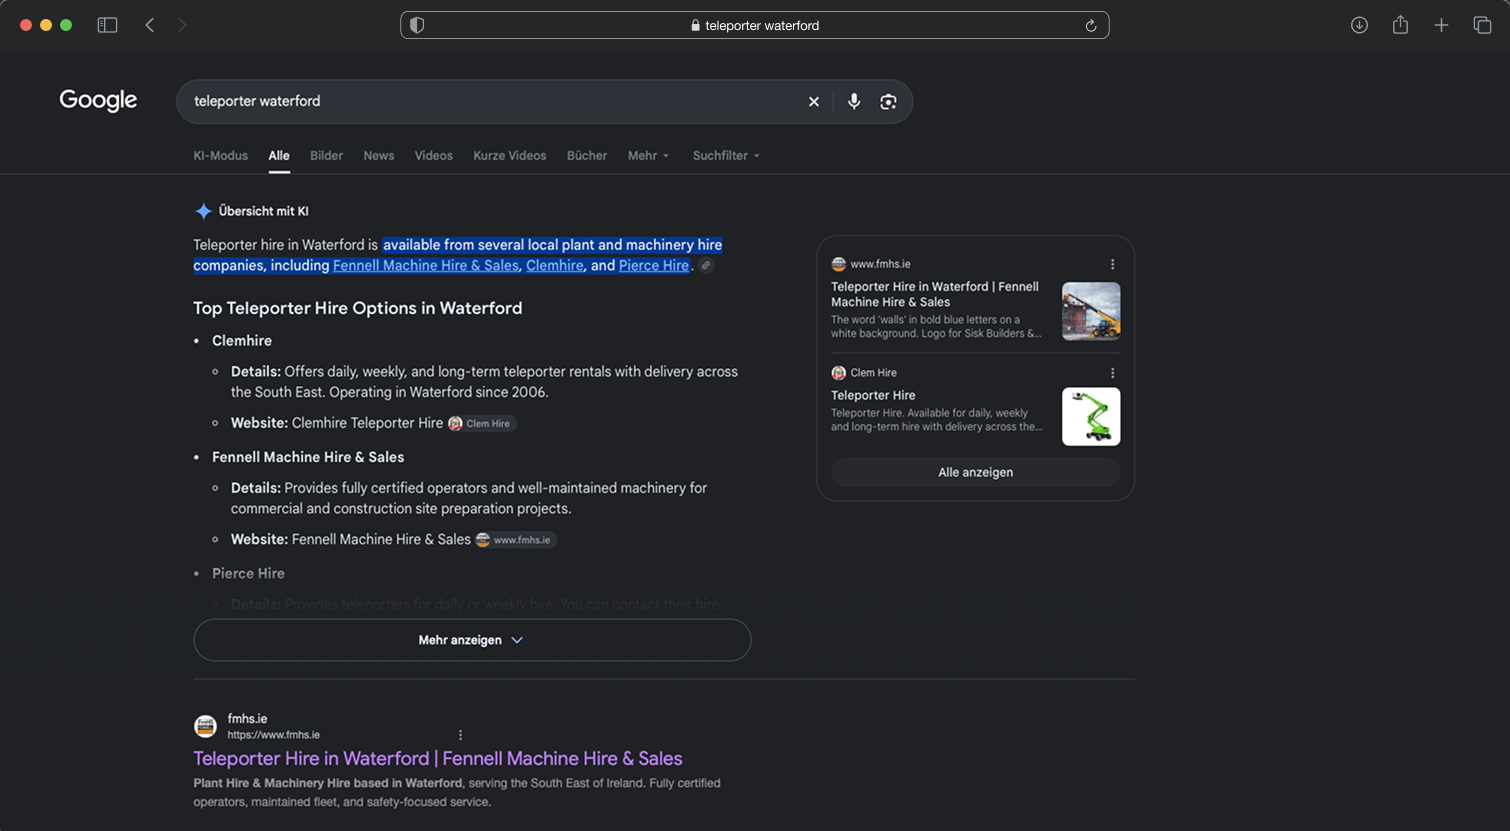Switch to Kurze Videos tab

tap(510, 156)
